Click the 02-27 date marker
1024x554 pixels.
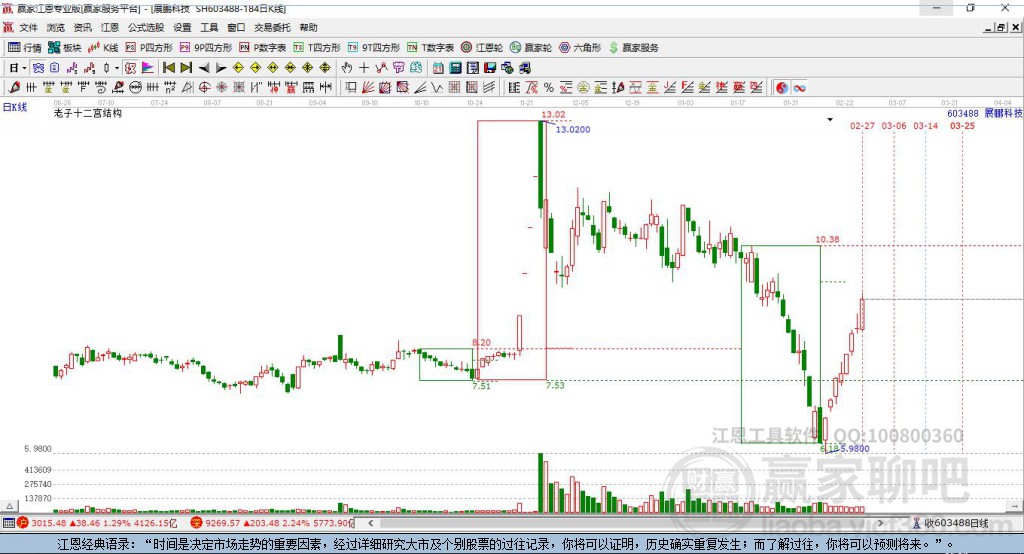[x=862, y=125]
